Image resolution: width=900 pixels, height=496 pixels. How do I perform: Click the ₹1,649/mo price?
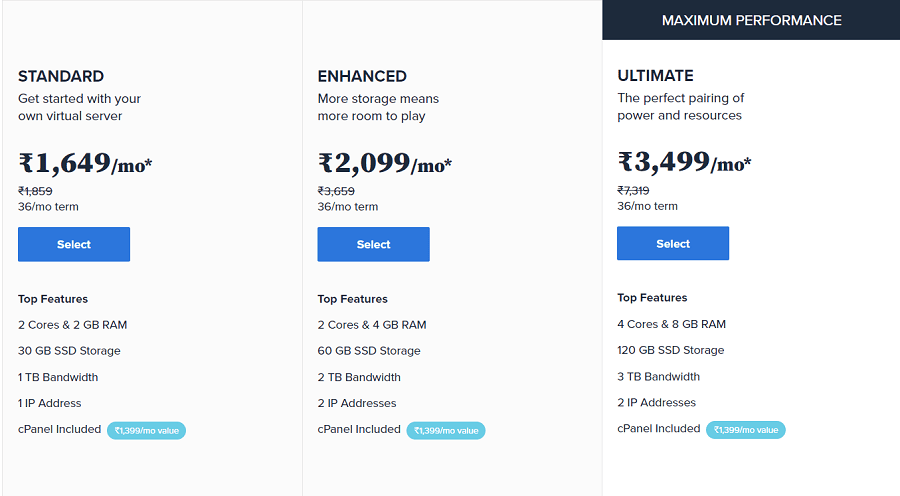[x=85, y=163]
